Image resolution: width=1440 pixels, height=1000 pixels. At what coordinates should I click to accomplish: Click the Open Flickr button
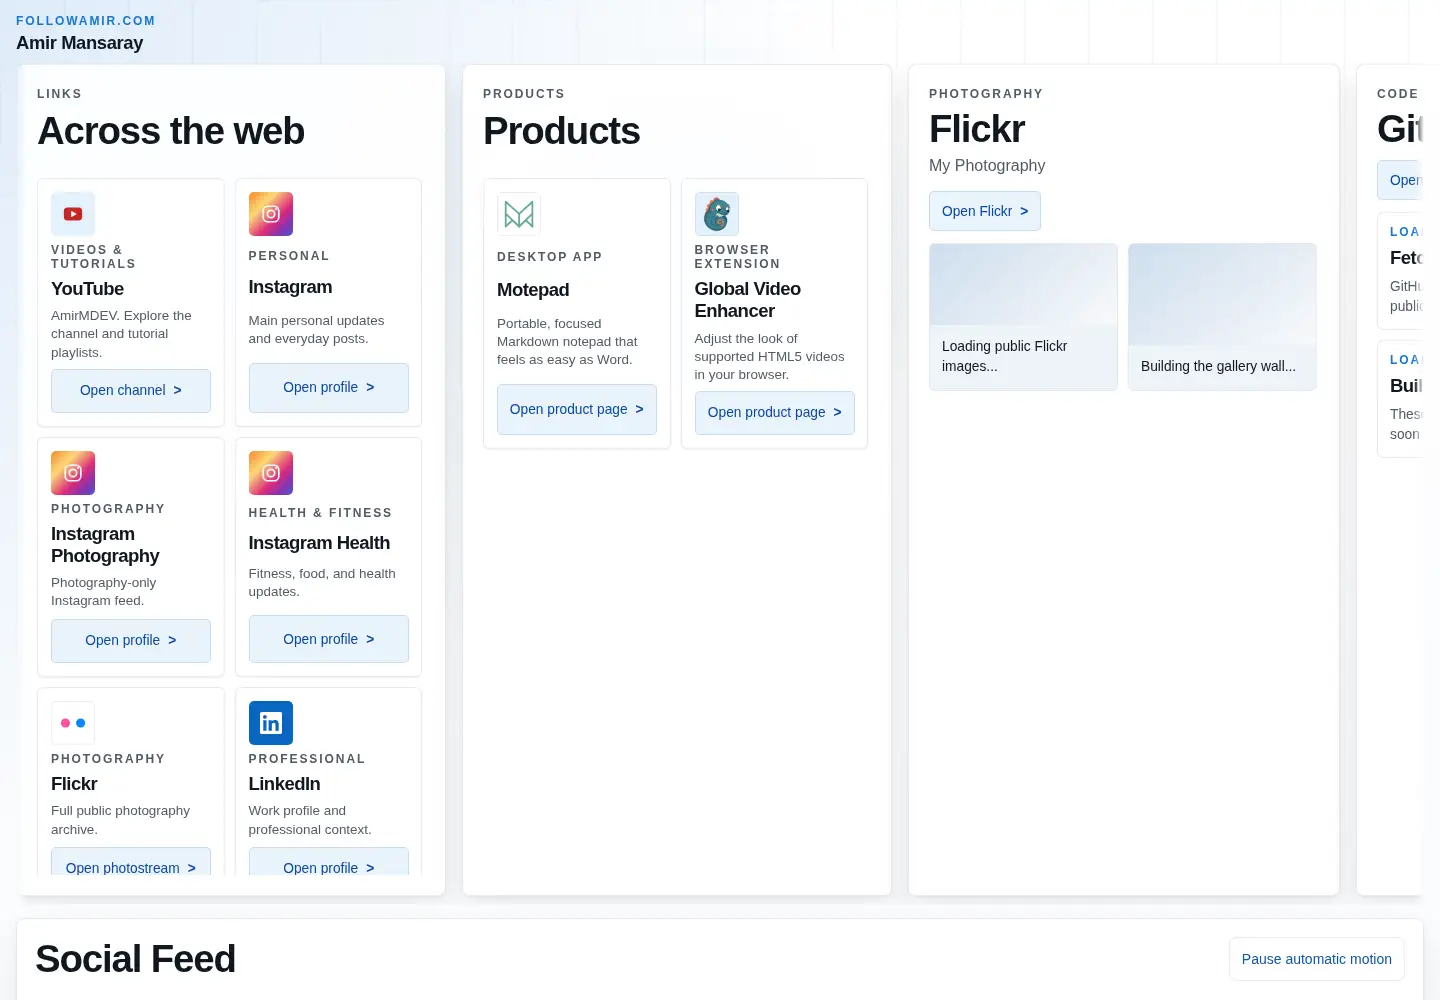pyautogui.click(x=985, y=211)
